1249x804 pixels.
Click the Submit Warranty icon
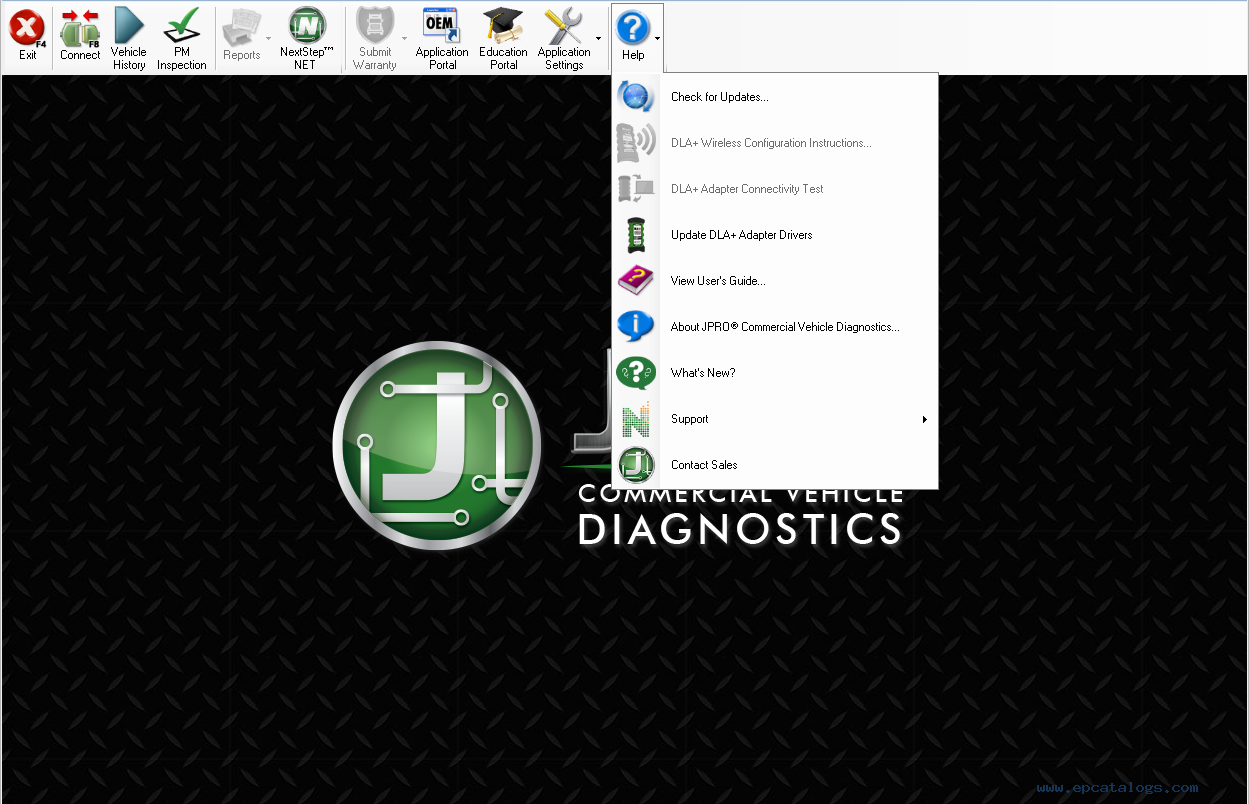point(375,25)
